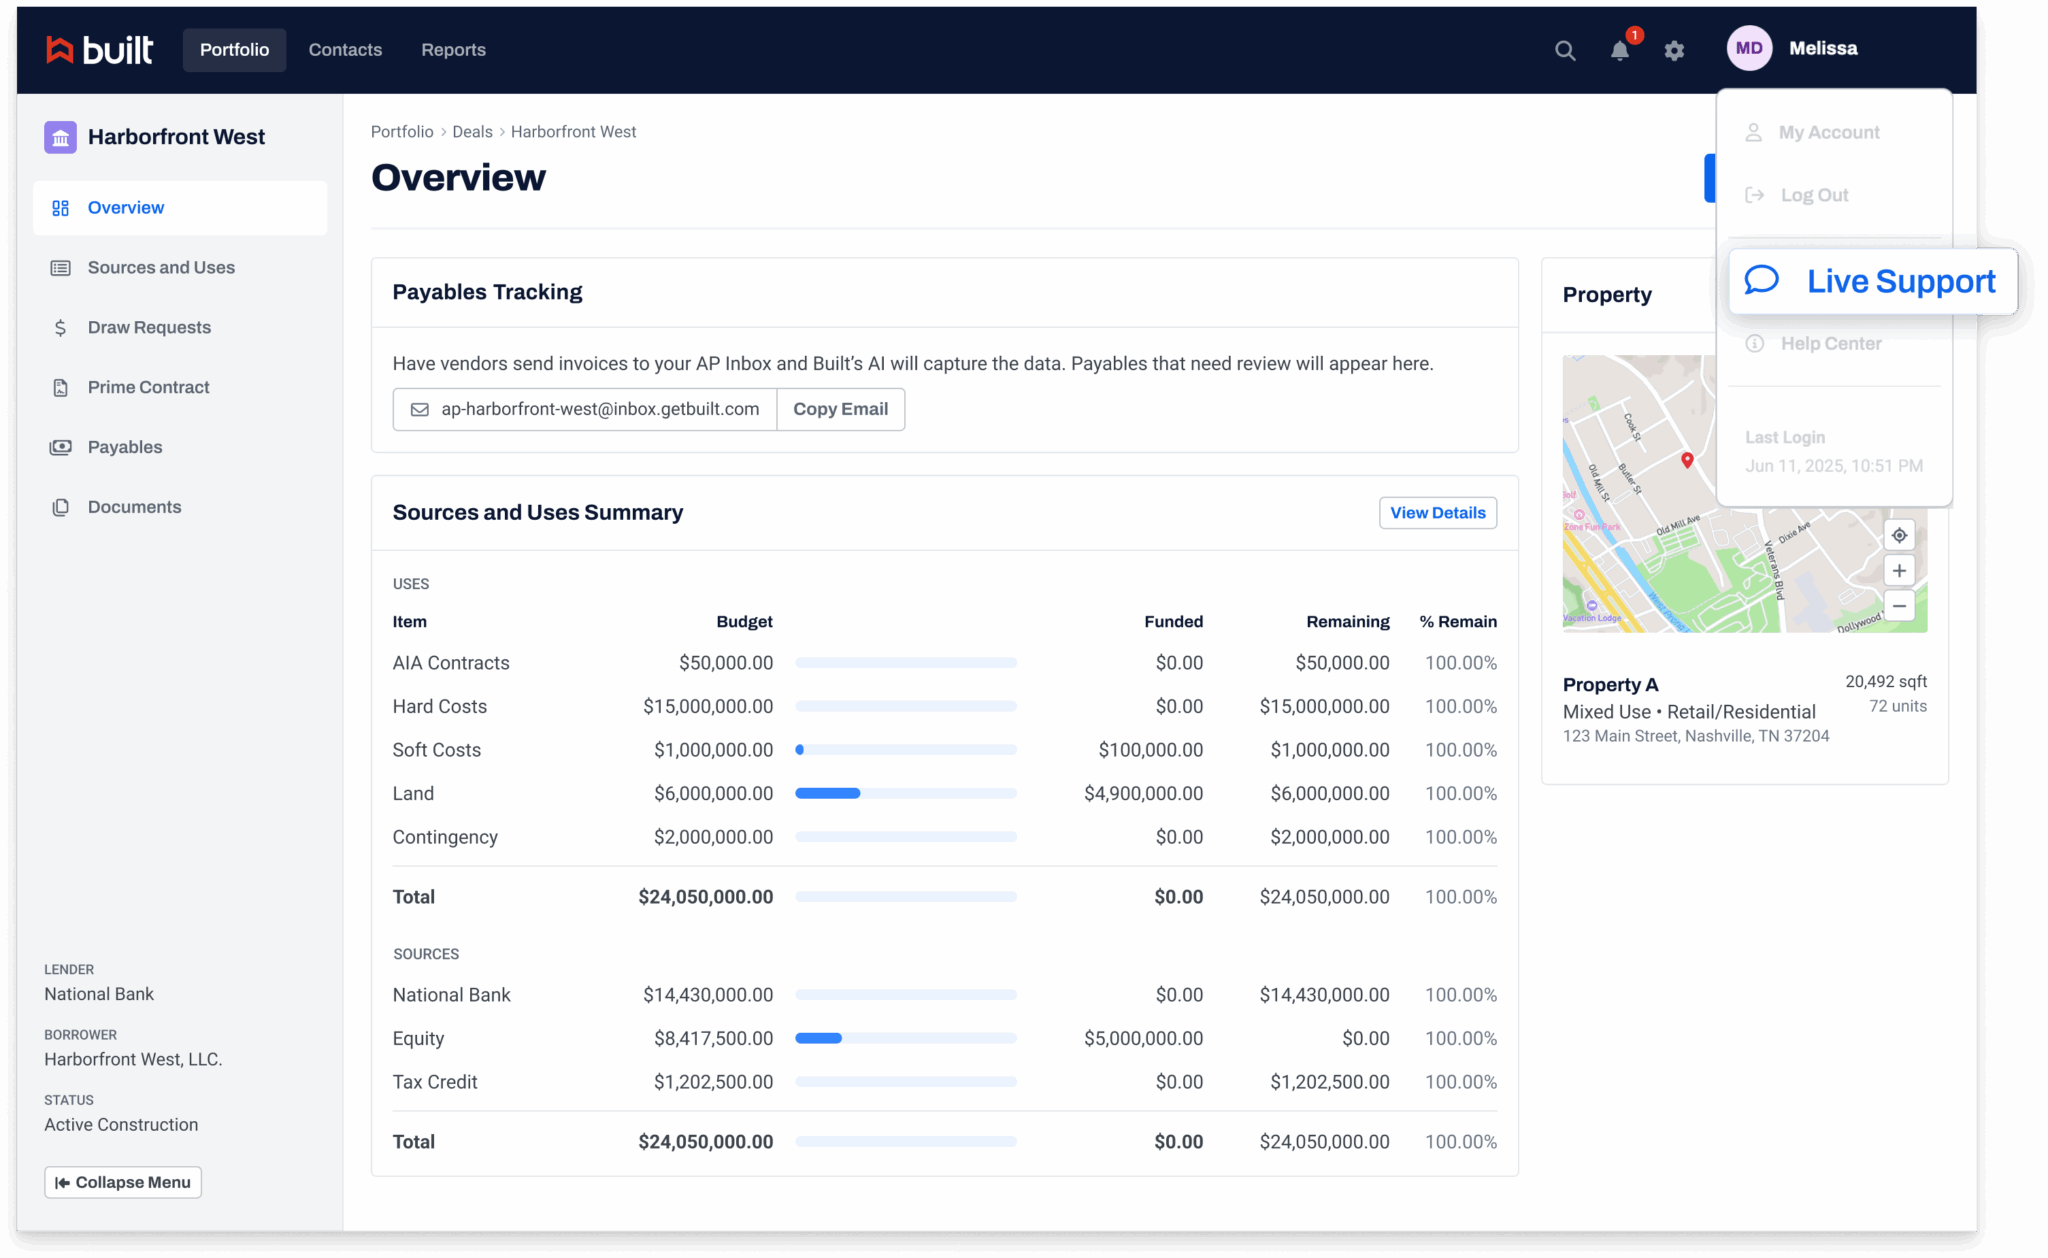2048x1258 pixels.
Task: Open the Melissa profile dropdown
Action: pyautogui.click(x=1822, y=47)
